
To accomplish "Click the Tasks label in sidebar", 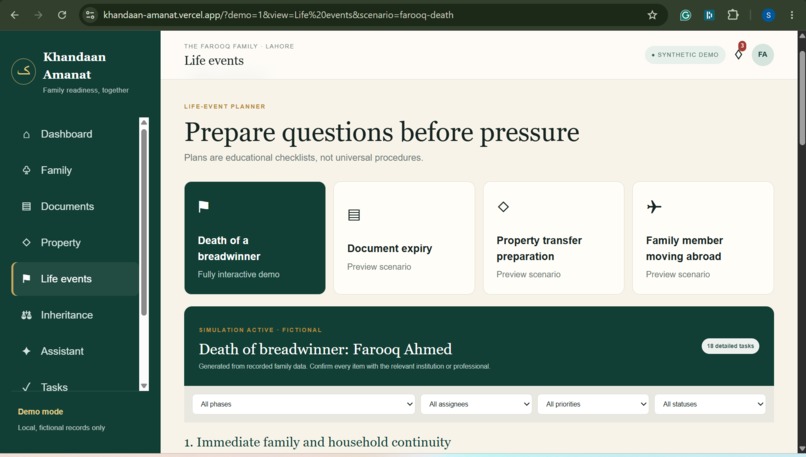I will 54,387.
